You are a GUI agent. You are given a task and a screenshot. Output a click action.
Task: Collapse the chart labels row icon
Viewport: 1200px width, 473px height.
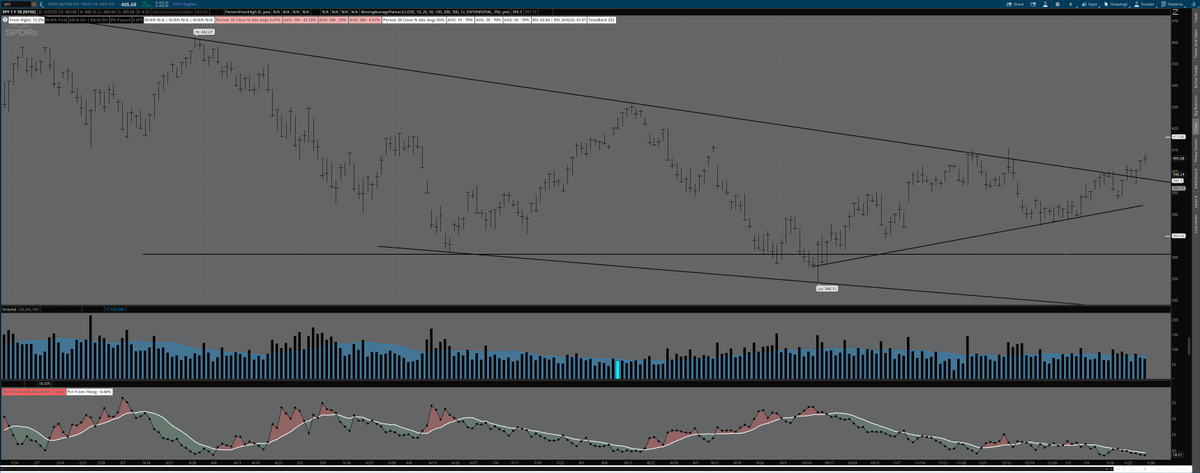[5, 19]
